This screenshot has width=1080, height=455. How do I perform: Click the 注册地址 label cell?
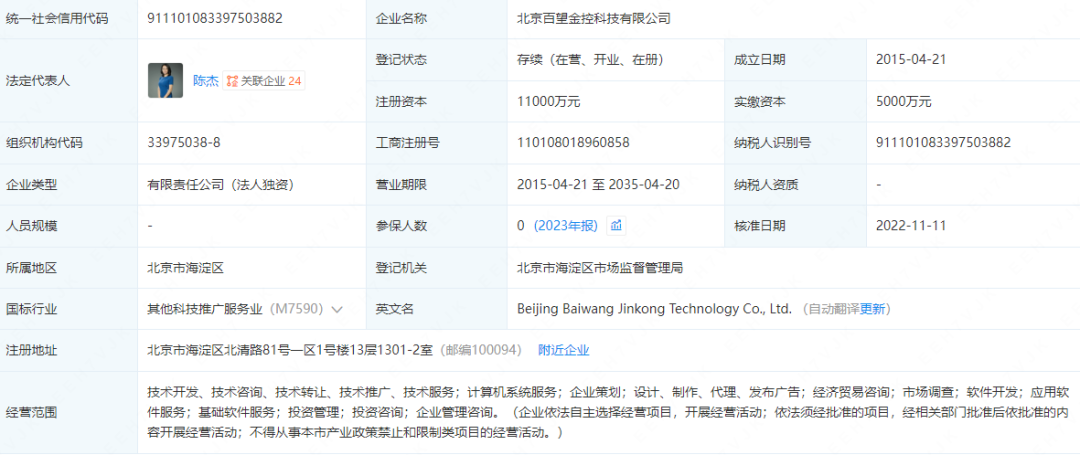(68, 350)
